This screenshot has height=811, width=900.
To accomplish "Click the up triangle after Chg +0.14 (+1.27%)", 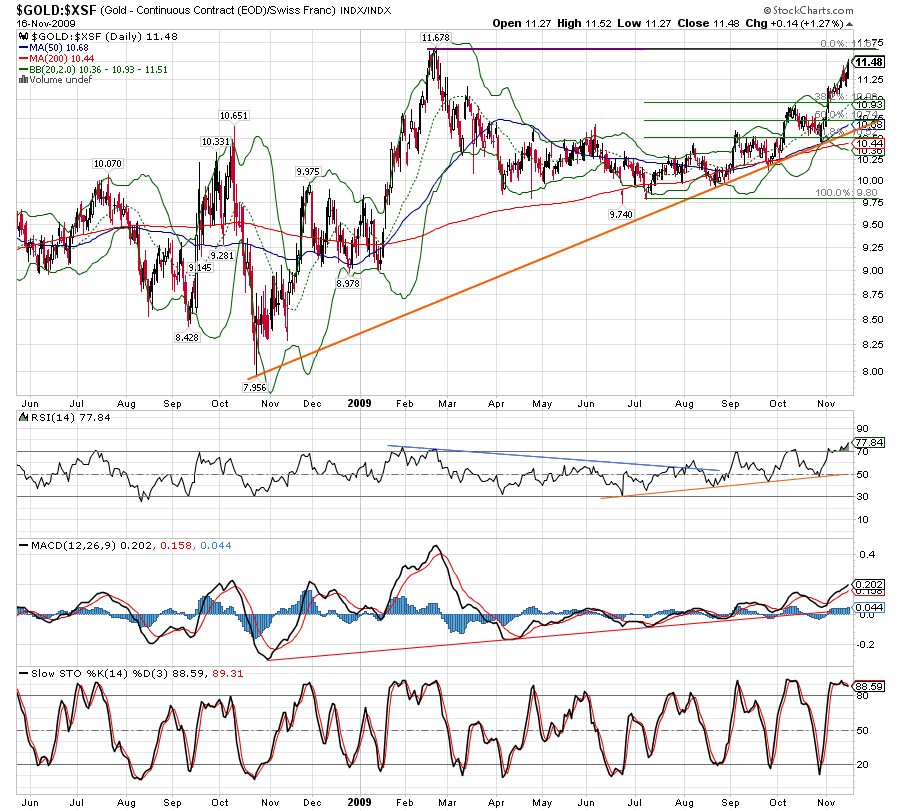I will tap(849, 24).
